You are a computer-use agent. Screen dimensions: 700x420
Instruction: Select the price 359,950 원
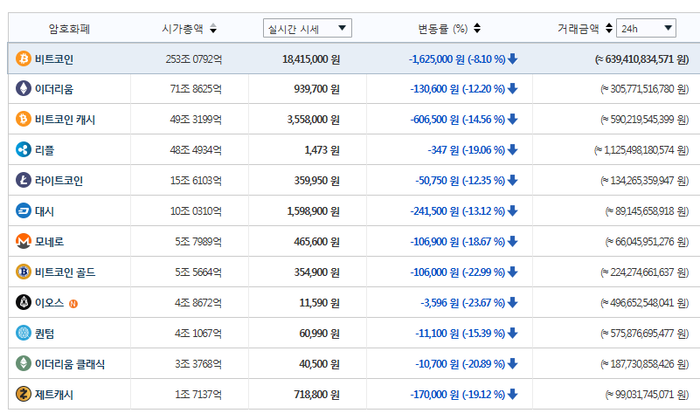[x=317, y=181]
